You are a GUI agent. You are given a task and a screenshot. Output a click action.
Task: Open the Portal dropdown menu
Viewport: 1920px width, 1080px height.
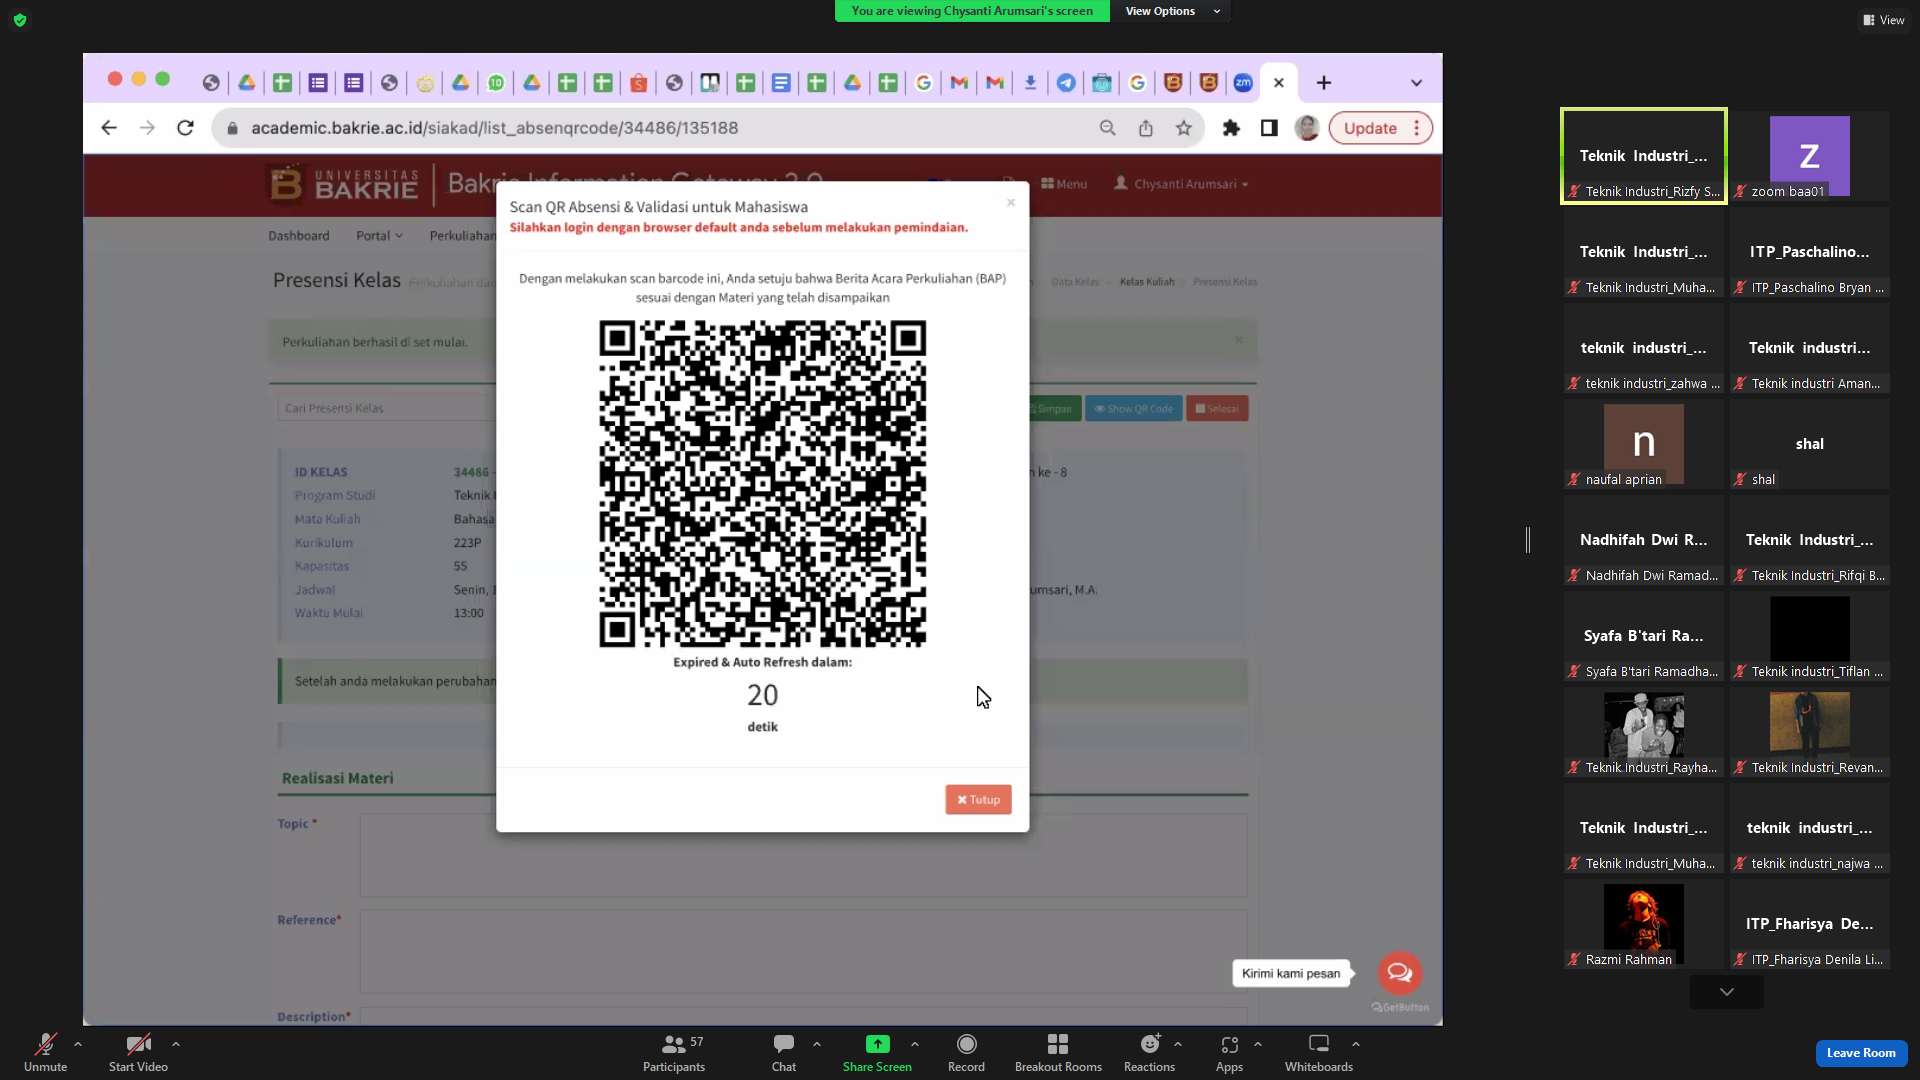pos(379,236)
